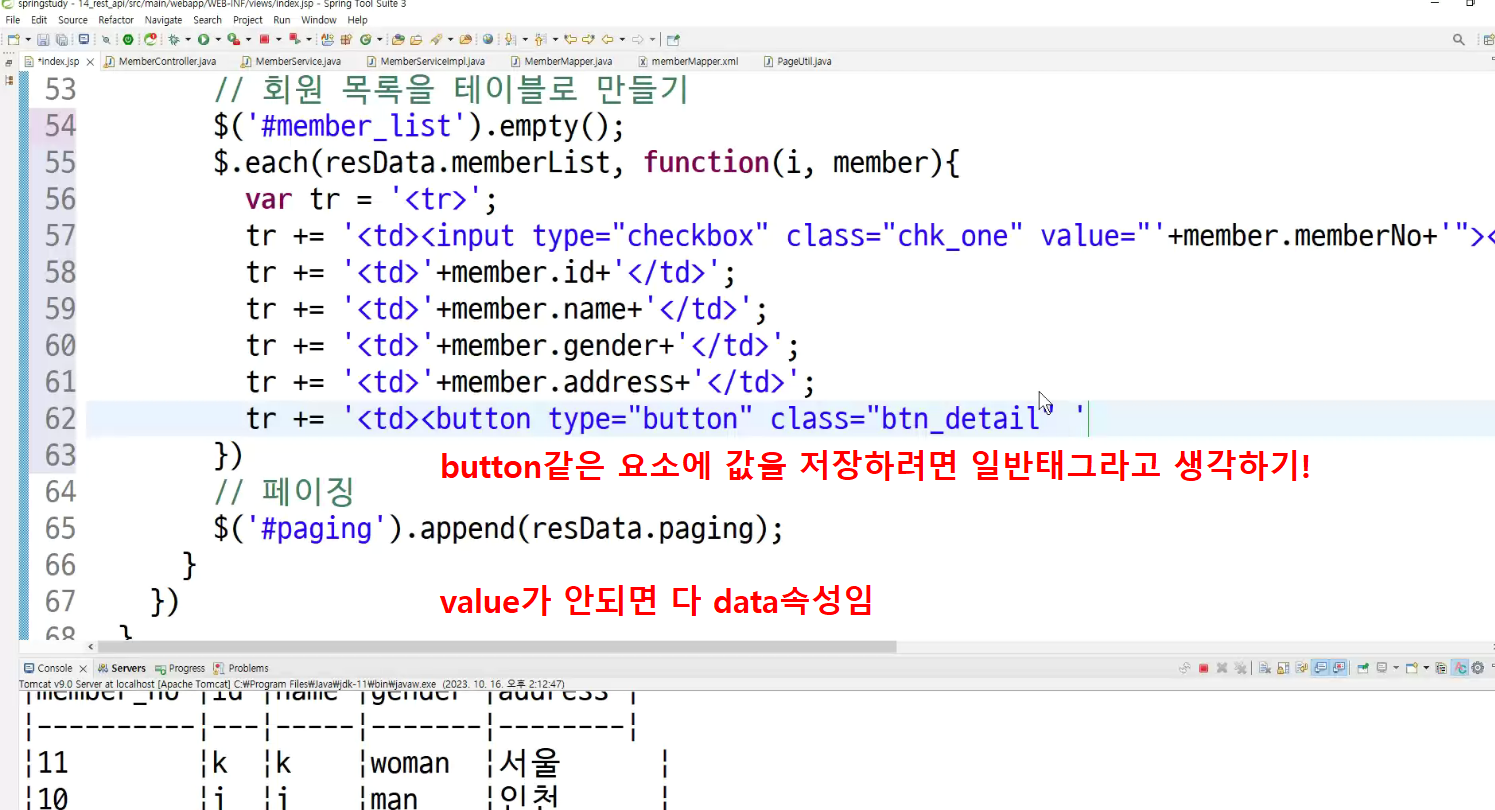Switch to the index.jsp editor tab
1495x810 pixels.
coord(58,61)
